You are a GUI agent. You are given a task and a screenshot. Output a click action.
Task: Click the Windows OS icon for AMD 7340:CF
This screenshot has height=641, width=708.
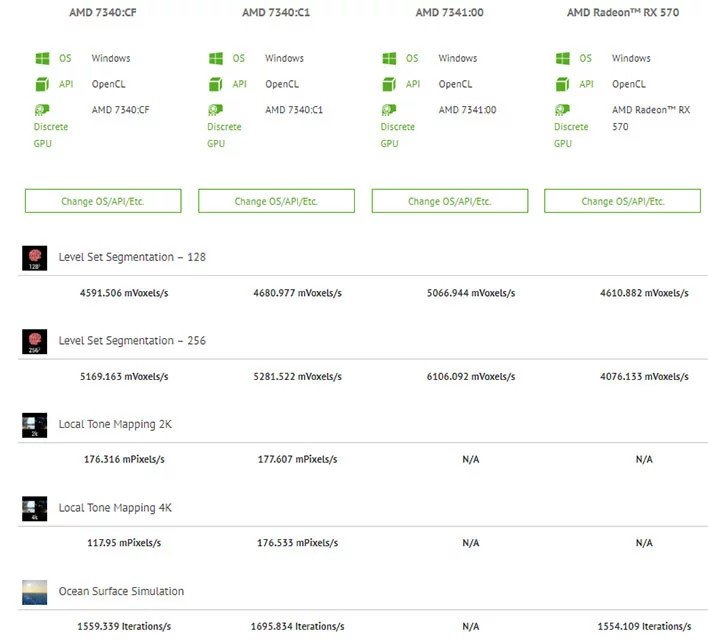[x=41, y=59]
